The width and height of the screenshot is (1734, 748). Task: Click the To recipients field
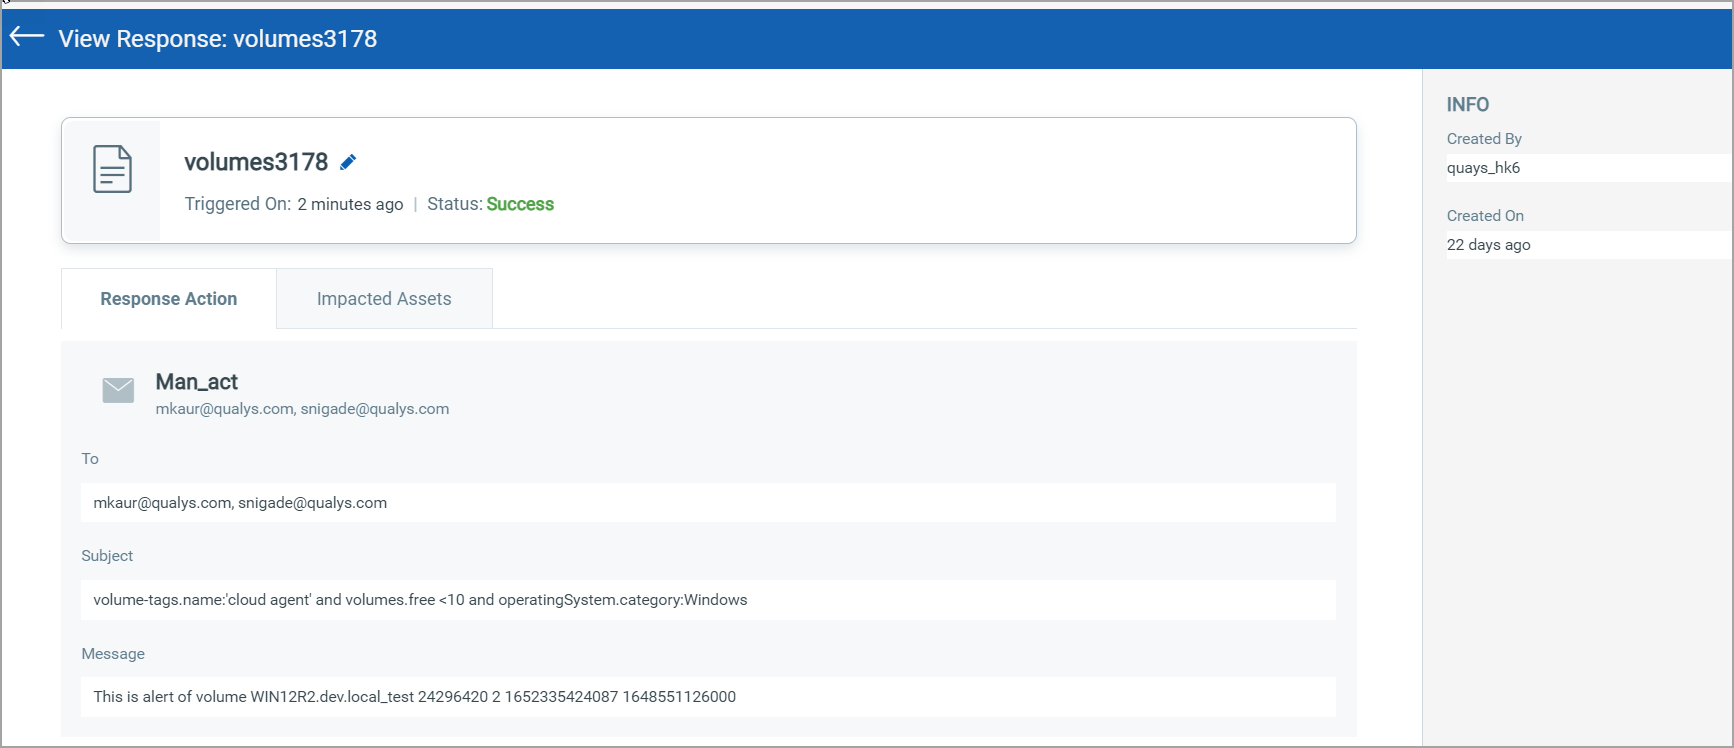click(708, 503)
